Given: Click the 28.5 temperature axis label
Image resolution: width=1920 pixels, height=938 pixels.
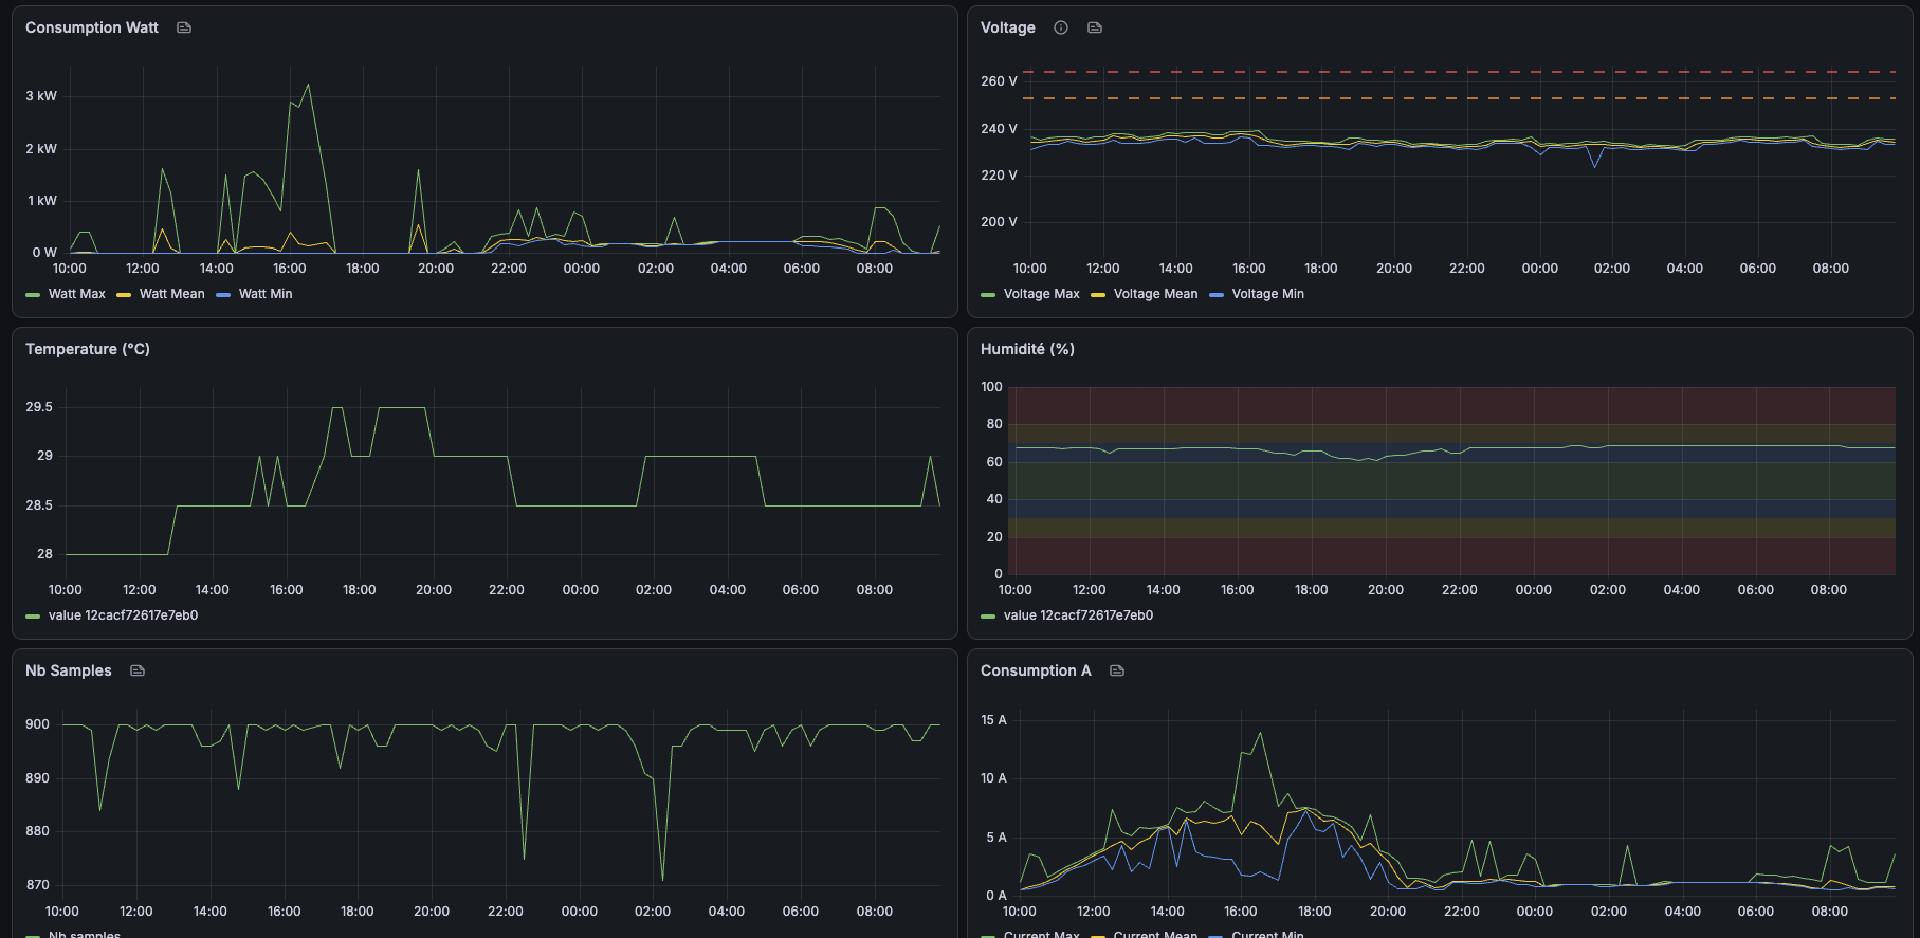Looking at the screenshot, I should point(39,506).
